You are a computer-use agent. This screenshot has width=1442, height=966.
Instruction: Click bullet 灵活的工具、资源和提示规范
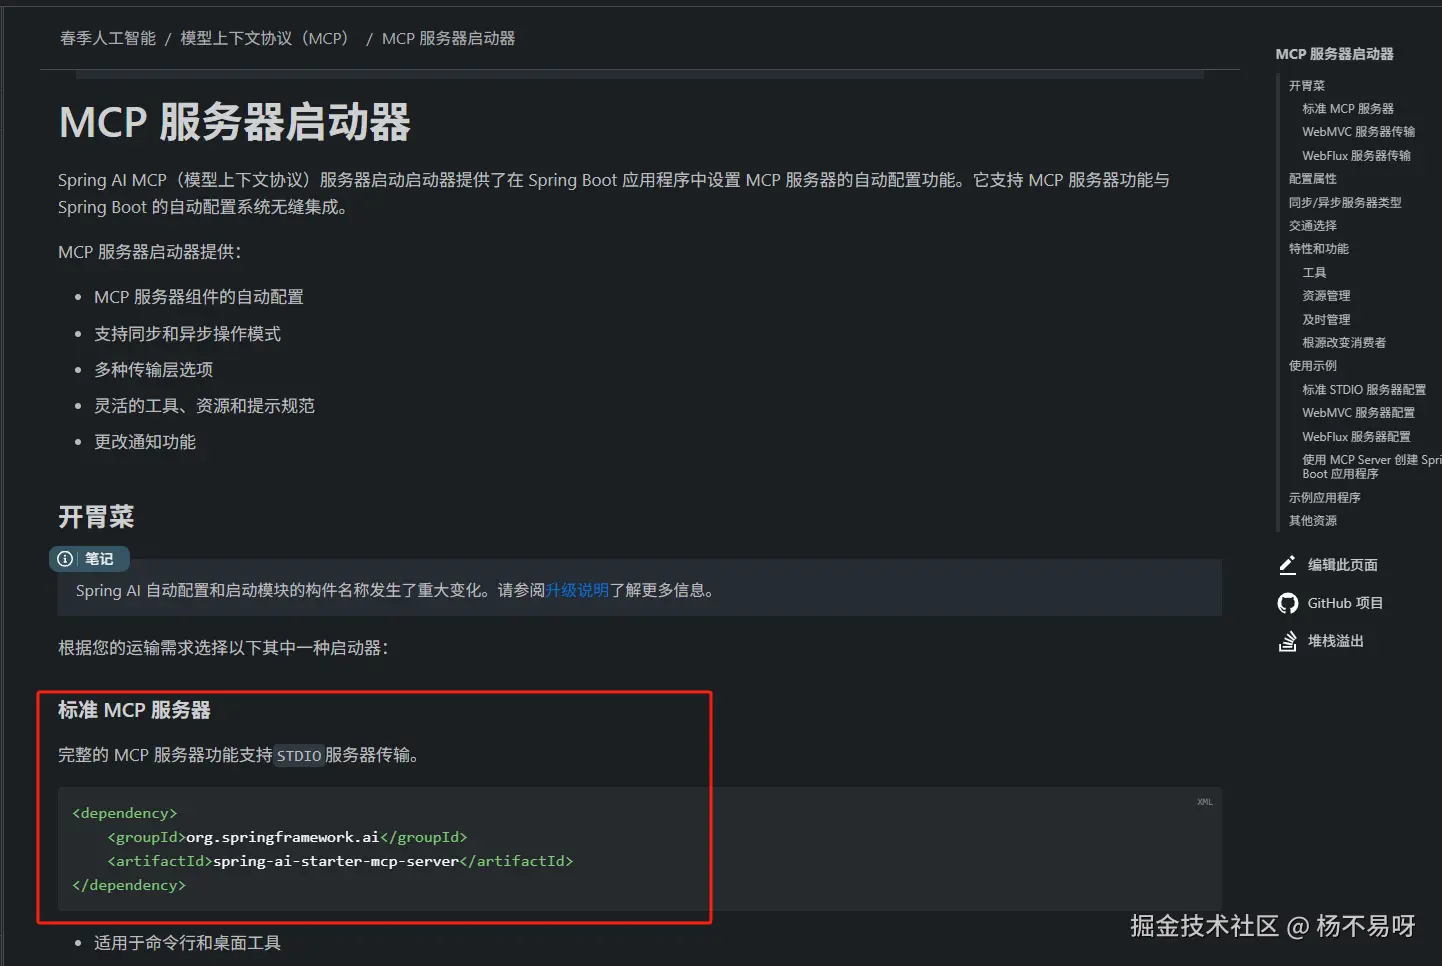[204, 406]
